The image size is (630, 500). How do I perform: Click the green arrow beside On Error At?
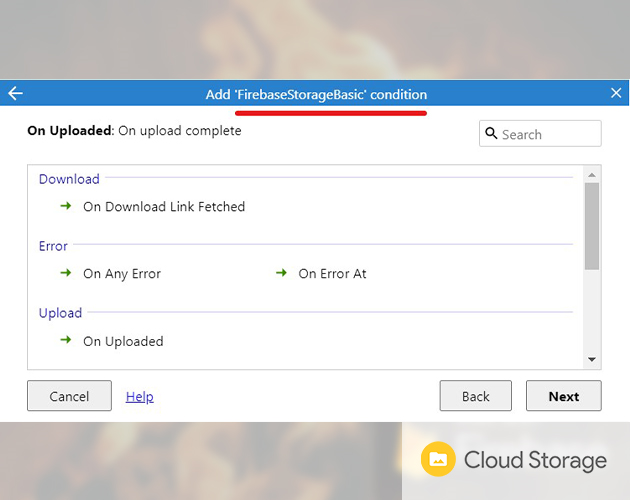(x=281, y=273)
